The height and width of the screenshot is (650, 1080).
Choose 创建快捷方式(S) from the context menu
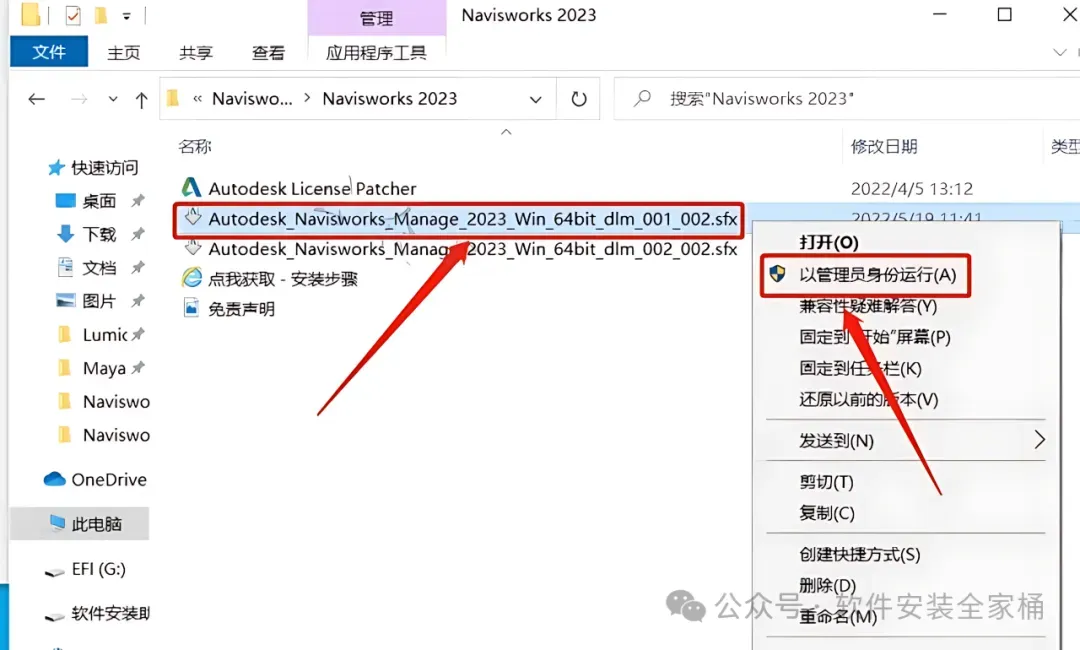click(x=860, y=554)
